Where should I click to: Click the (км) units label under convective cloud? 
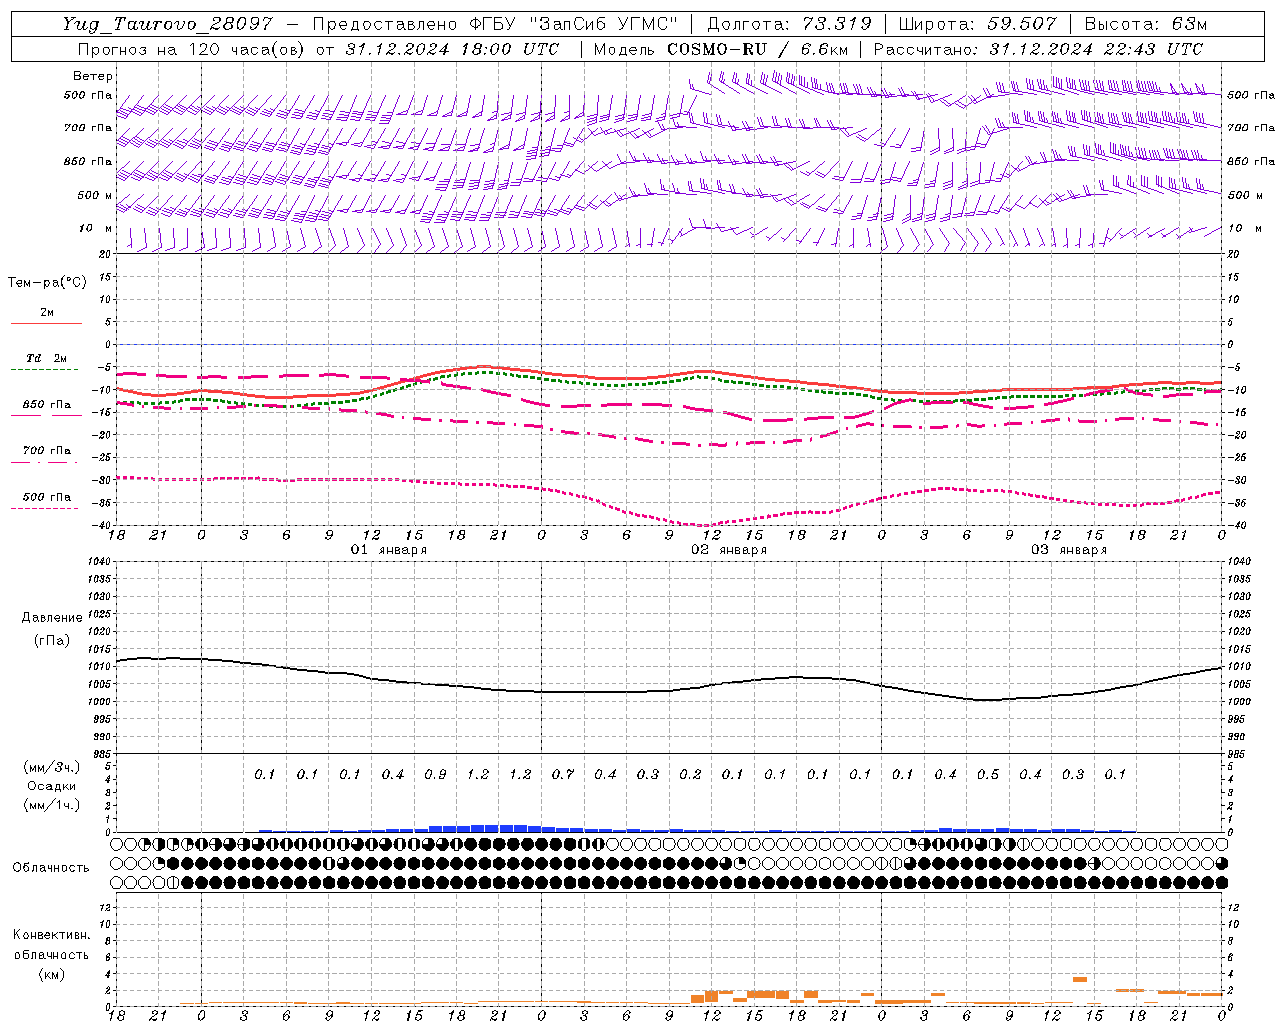tap(52, 974)
